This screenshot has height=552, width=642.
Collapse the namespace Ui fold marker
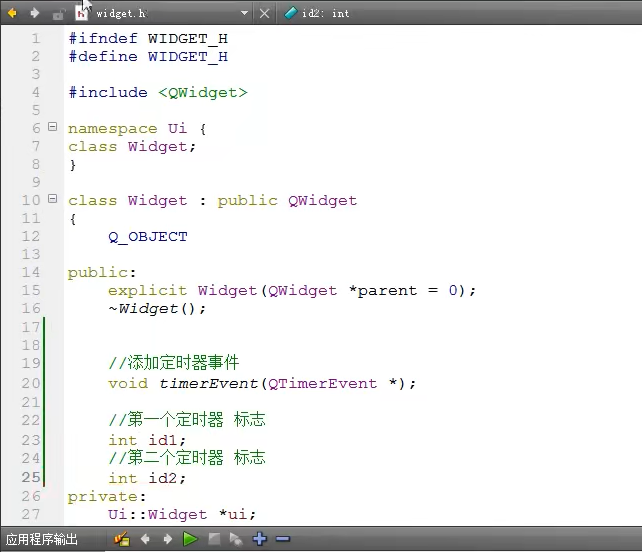click(x=52, y=127)
